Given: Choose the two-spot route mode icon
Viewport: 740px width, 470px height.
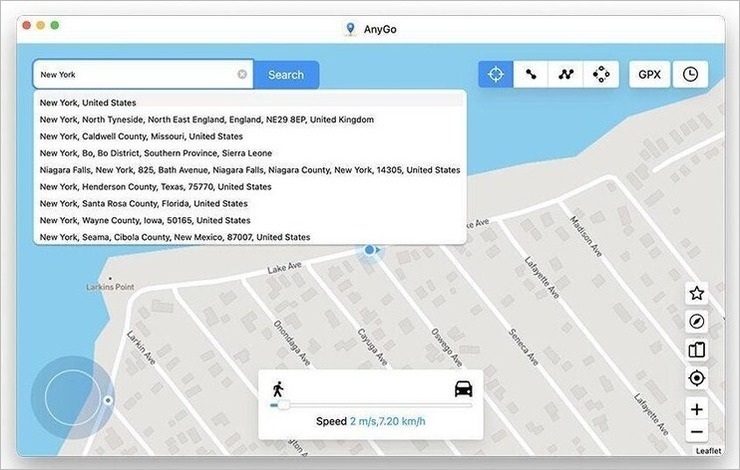Looking at the screenshot, I should click(531, 74).
